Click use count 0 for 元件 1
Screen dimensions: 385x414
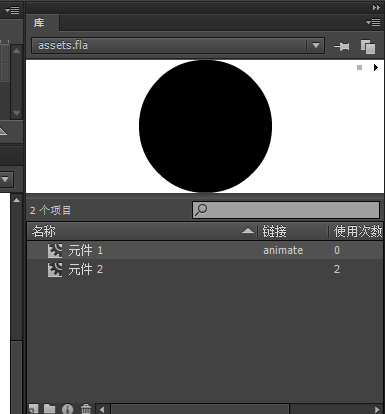337,250
